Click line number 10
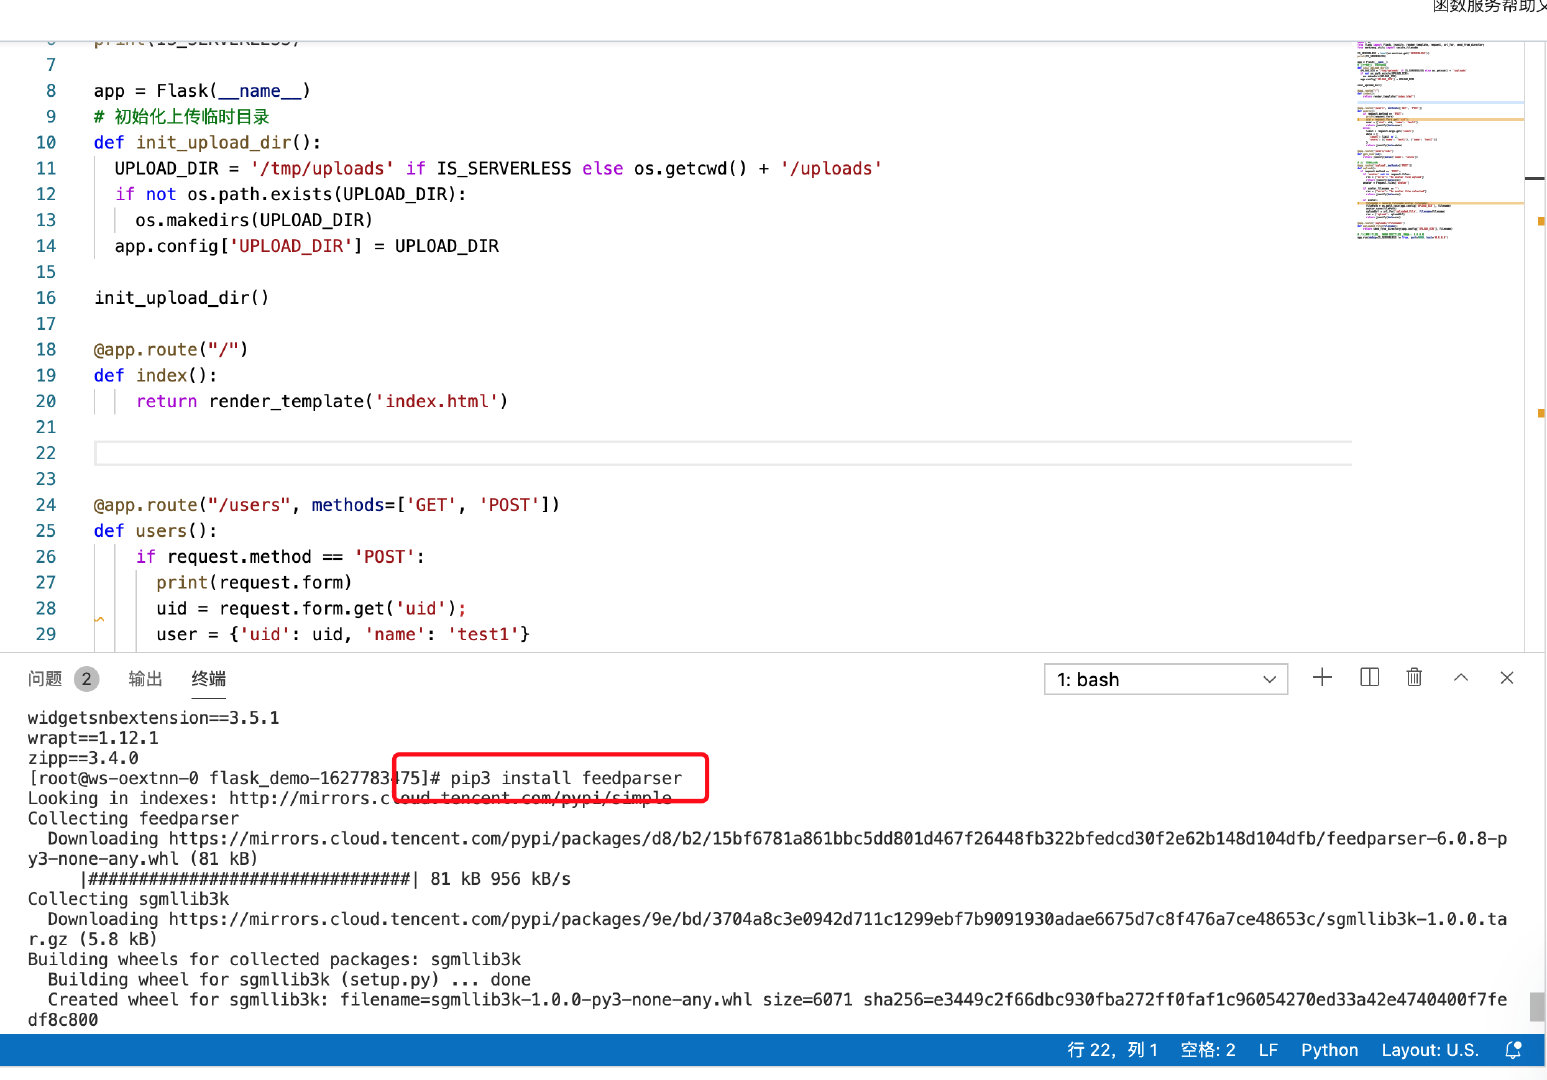Image resolution: width=1547 pixels, height=1080 pixels. click(46, 143)
